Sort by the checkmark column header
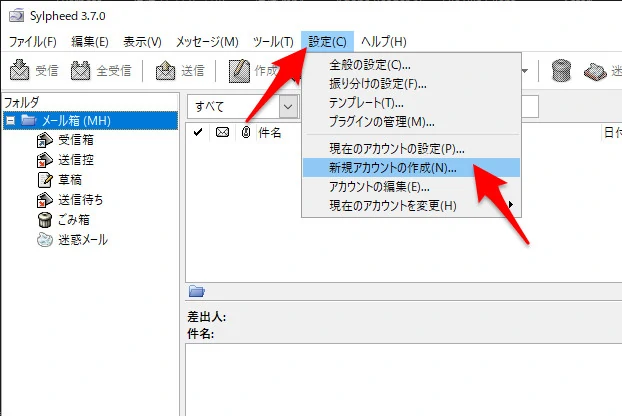 198,132
